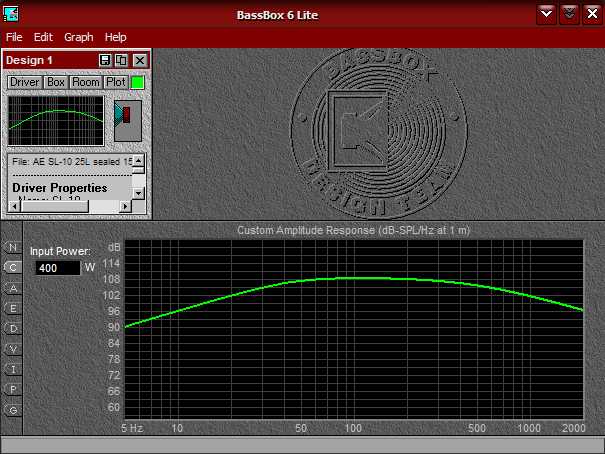Click right arrow of horizontal scrollbar
The height and width of the screenshot is (454, 605).
tap(125, 207)
